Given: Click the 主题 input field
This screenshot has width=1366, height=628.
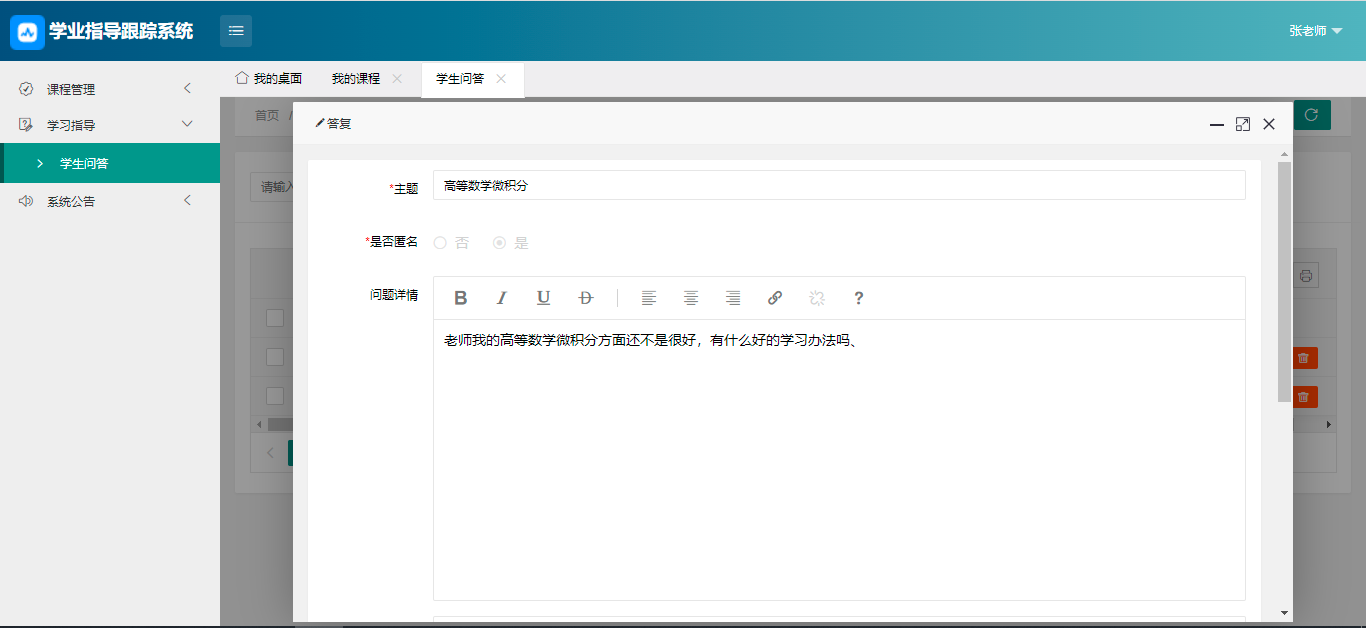Looking at the screenshot, I should [839, 185].
